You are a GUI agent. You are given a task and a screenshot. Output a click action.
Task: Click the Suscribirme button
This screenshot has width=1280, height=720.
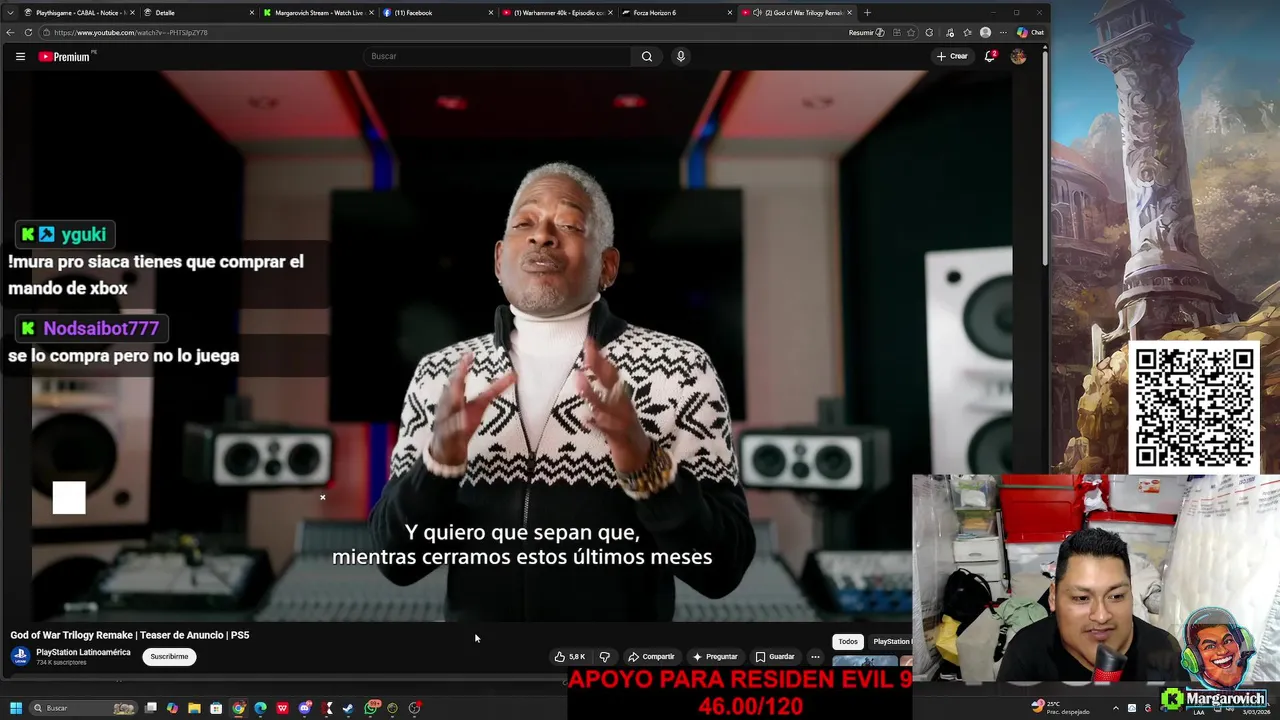169,657
